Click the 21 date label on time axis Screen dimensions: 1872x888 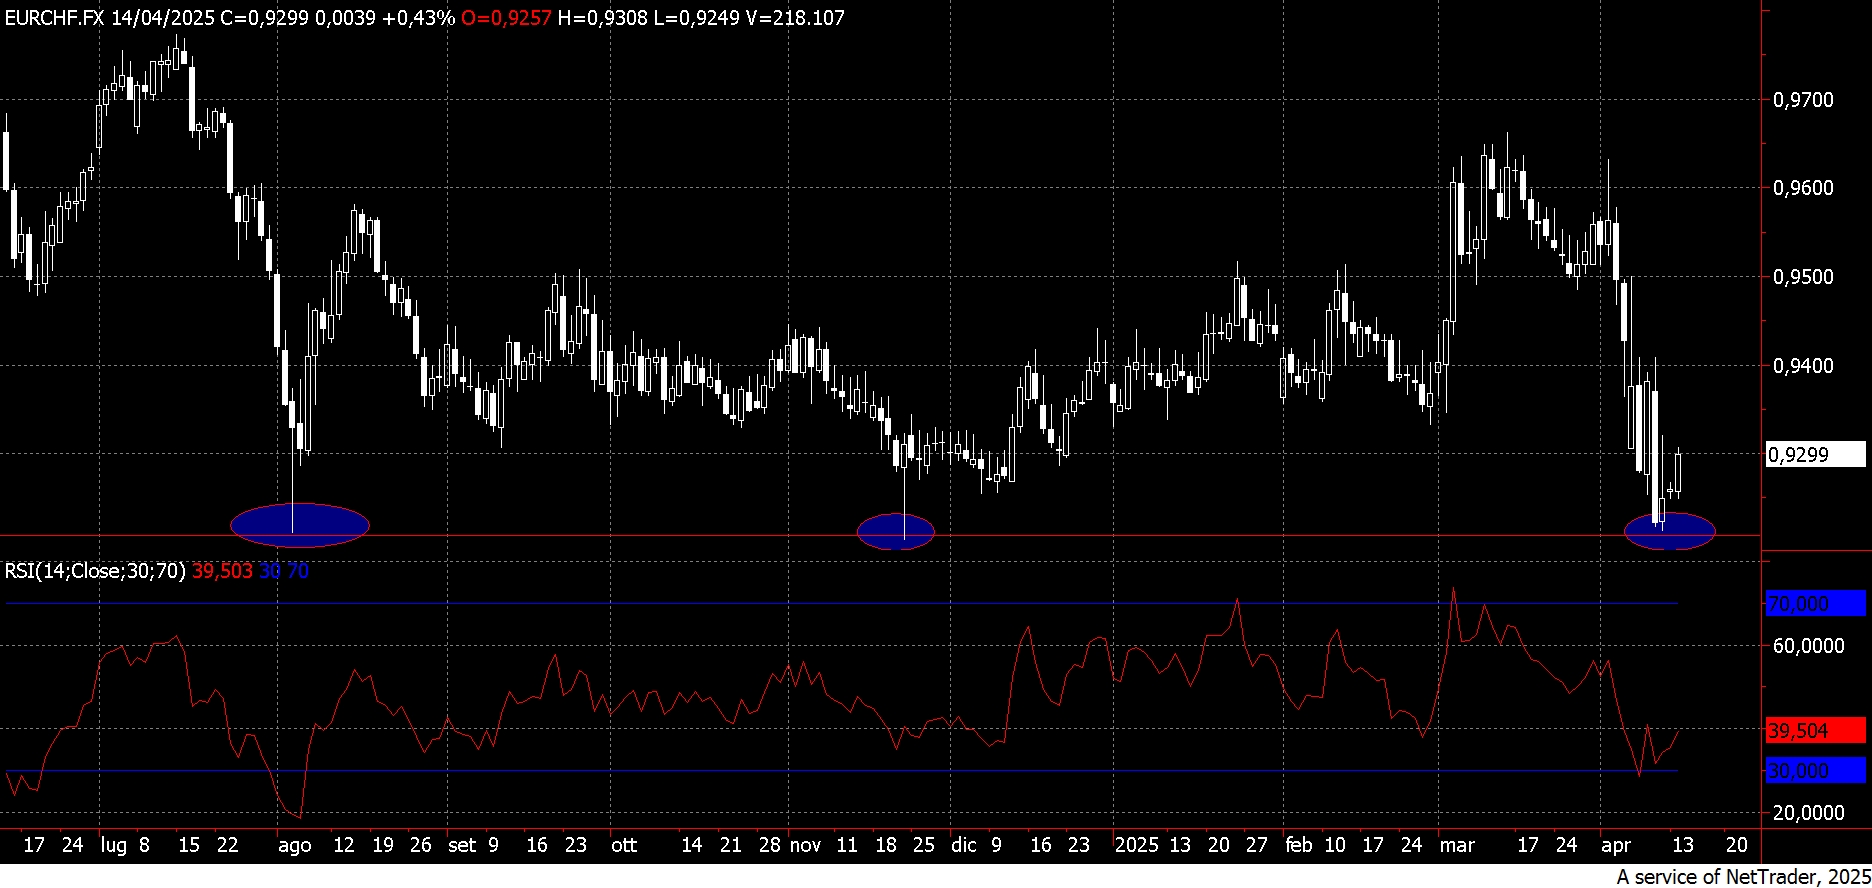(731, 845)
